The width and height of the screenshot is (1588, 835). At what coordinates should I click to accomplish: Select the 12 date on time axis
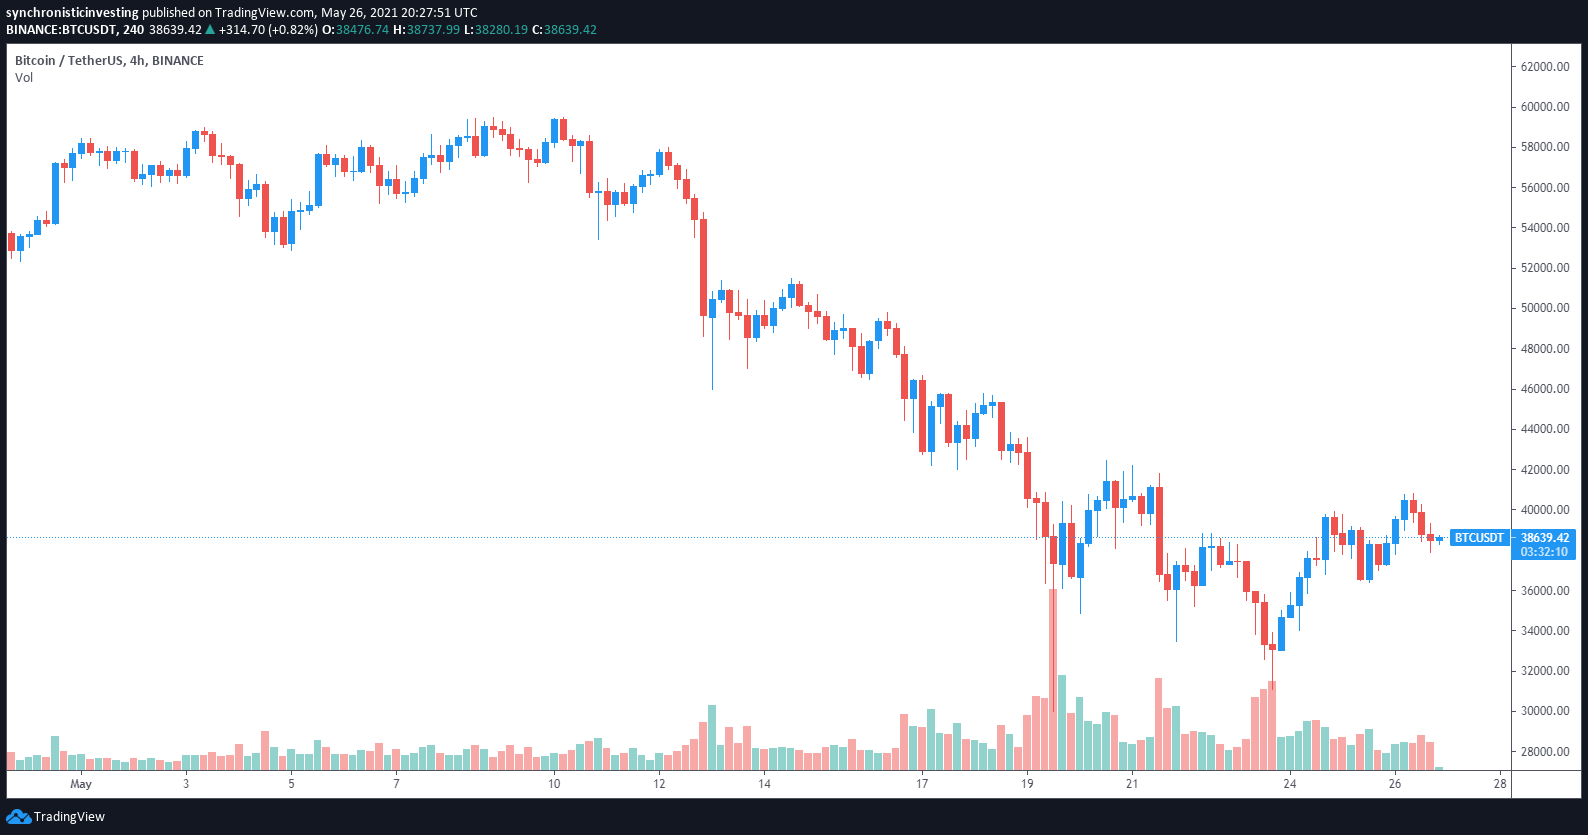pyautogui.click(x=659, y=784)
